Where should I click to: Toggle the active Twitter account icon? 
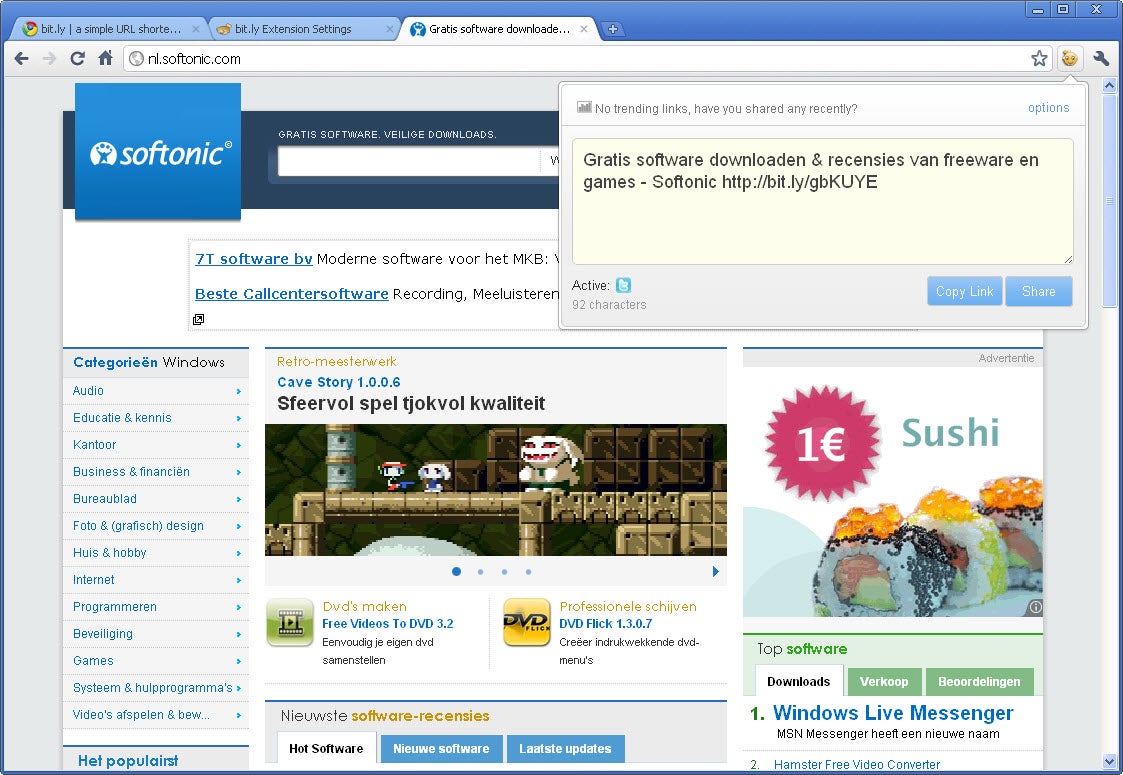pyautogui.click(x=624, y=285)
